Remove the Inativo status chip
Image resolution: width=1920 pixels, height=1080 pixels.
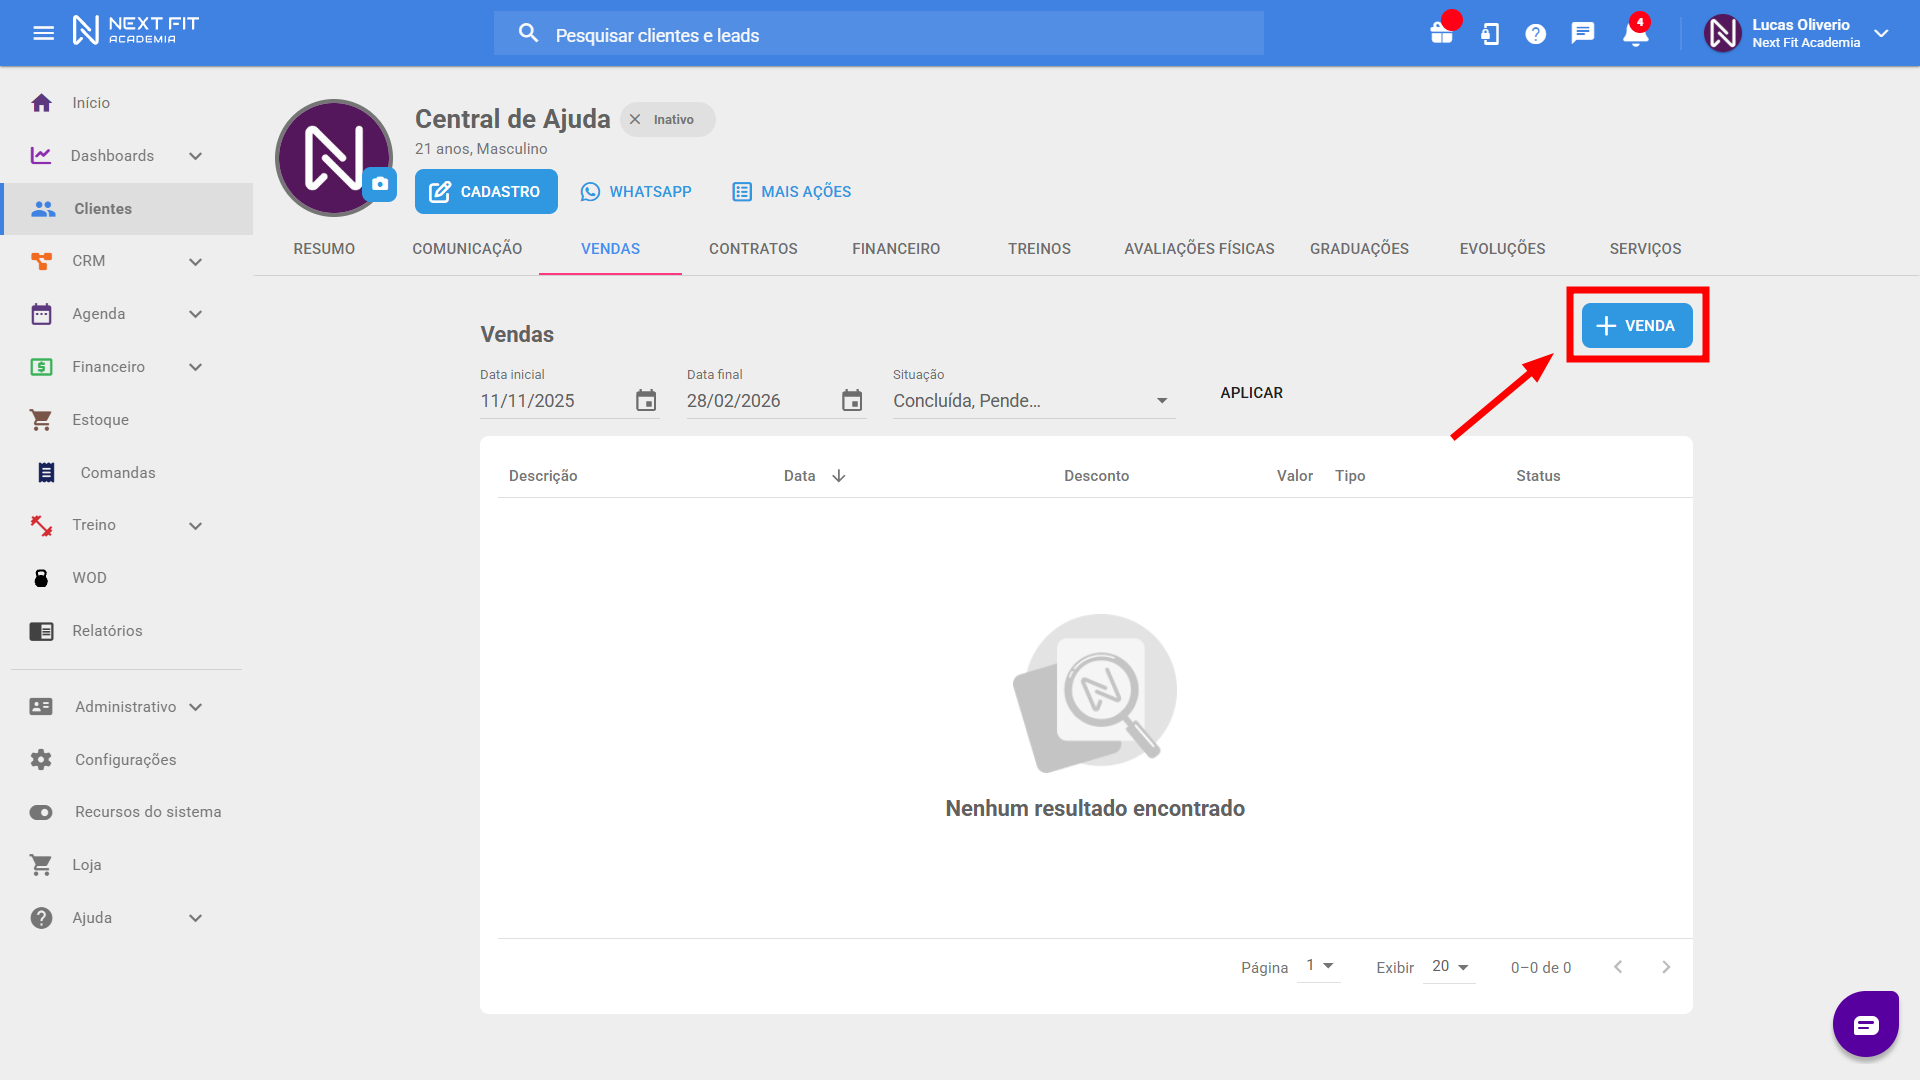pyautogui.click(x=635, y=119)
